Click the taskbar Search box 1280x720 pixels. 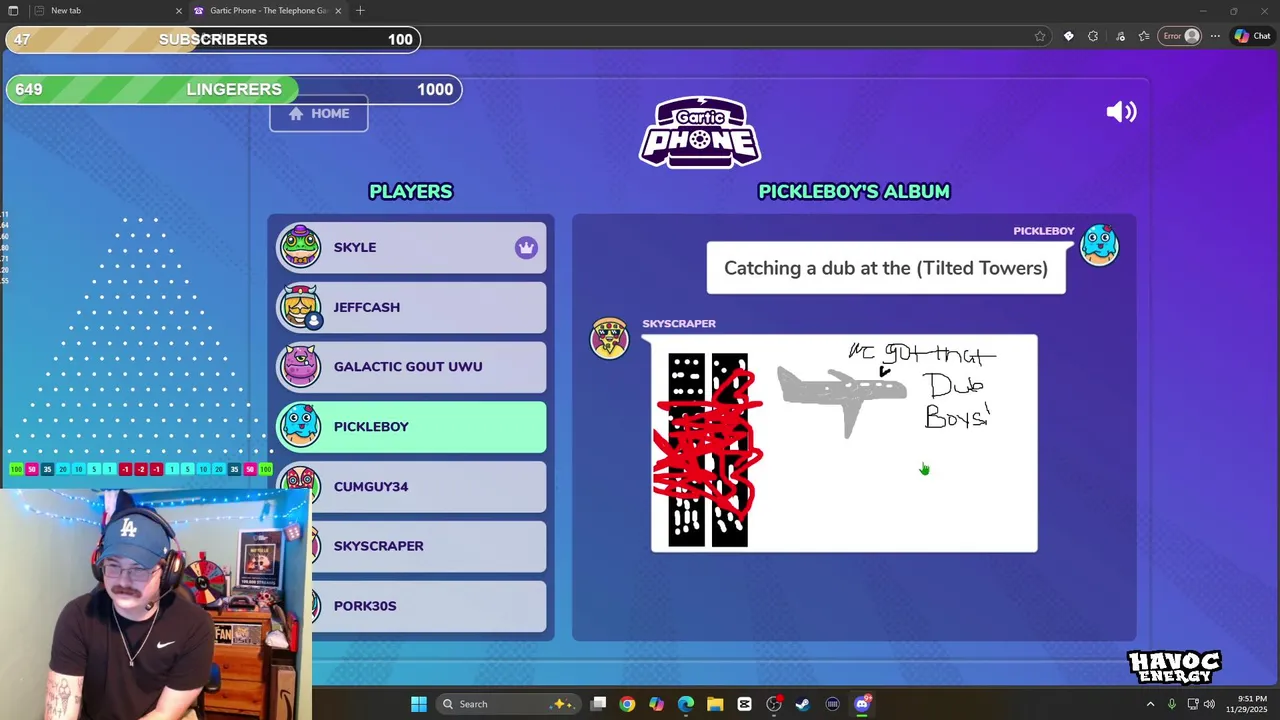pos(507,704)
